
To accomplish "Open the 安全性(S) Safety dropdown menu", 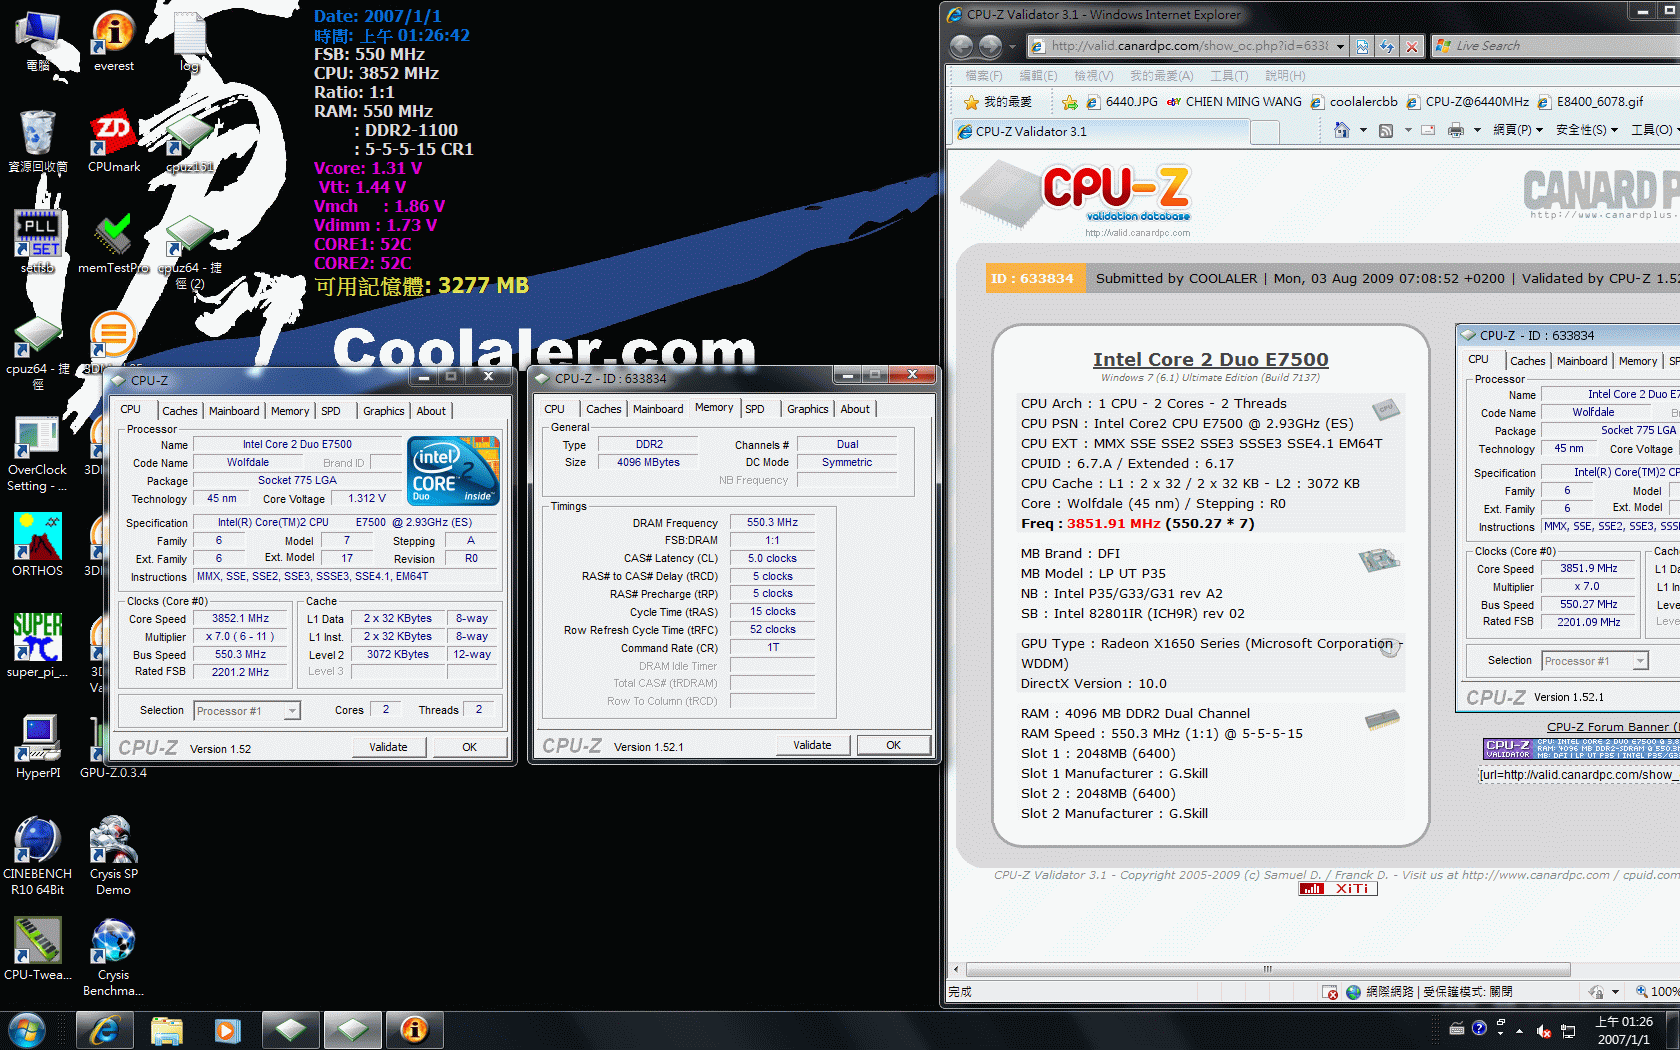I will tap(1586, 130).
